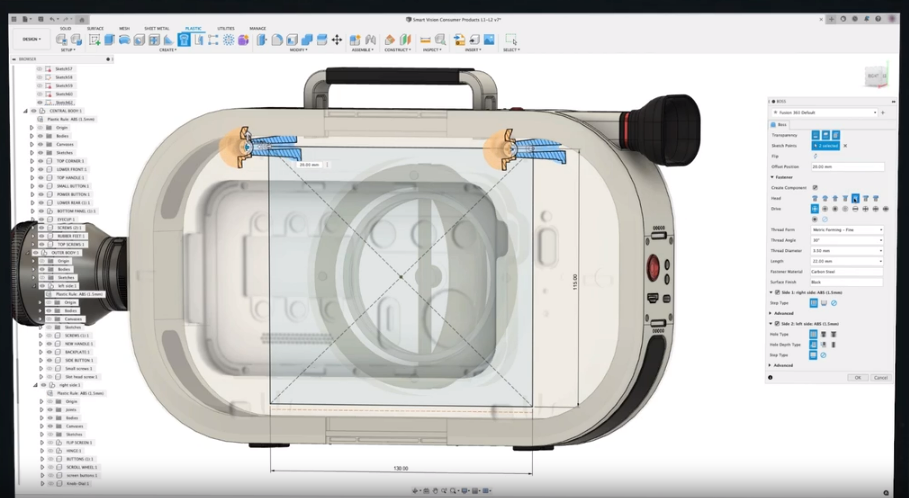Click the Create Sketch icon
The image size is (909, 498).
tap(94, 39)
